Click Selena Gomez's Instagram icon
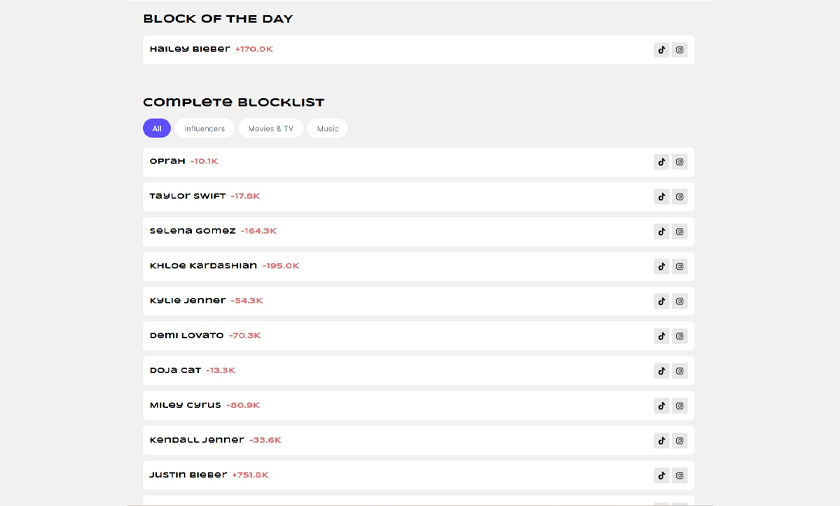Screen dimensions: 840x506 point(679,232)
